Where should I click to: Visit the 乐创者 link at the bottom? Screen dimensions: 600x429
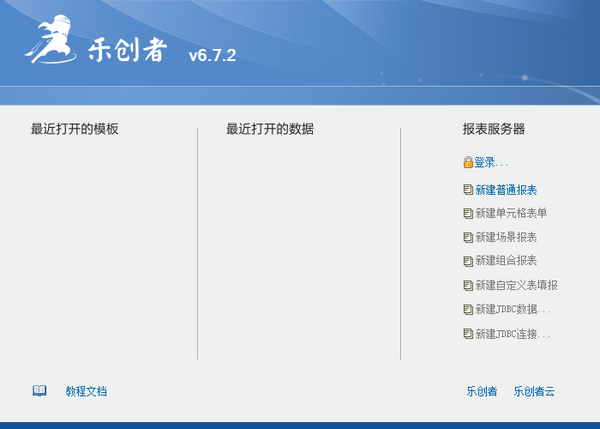click(482, 391)
